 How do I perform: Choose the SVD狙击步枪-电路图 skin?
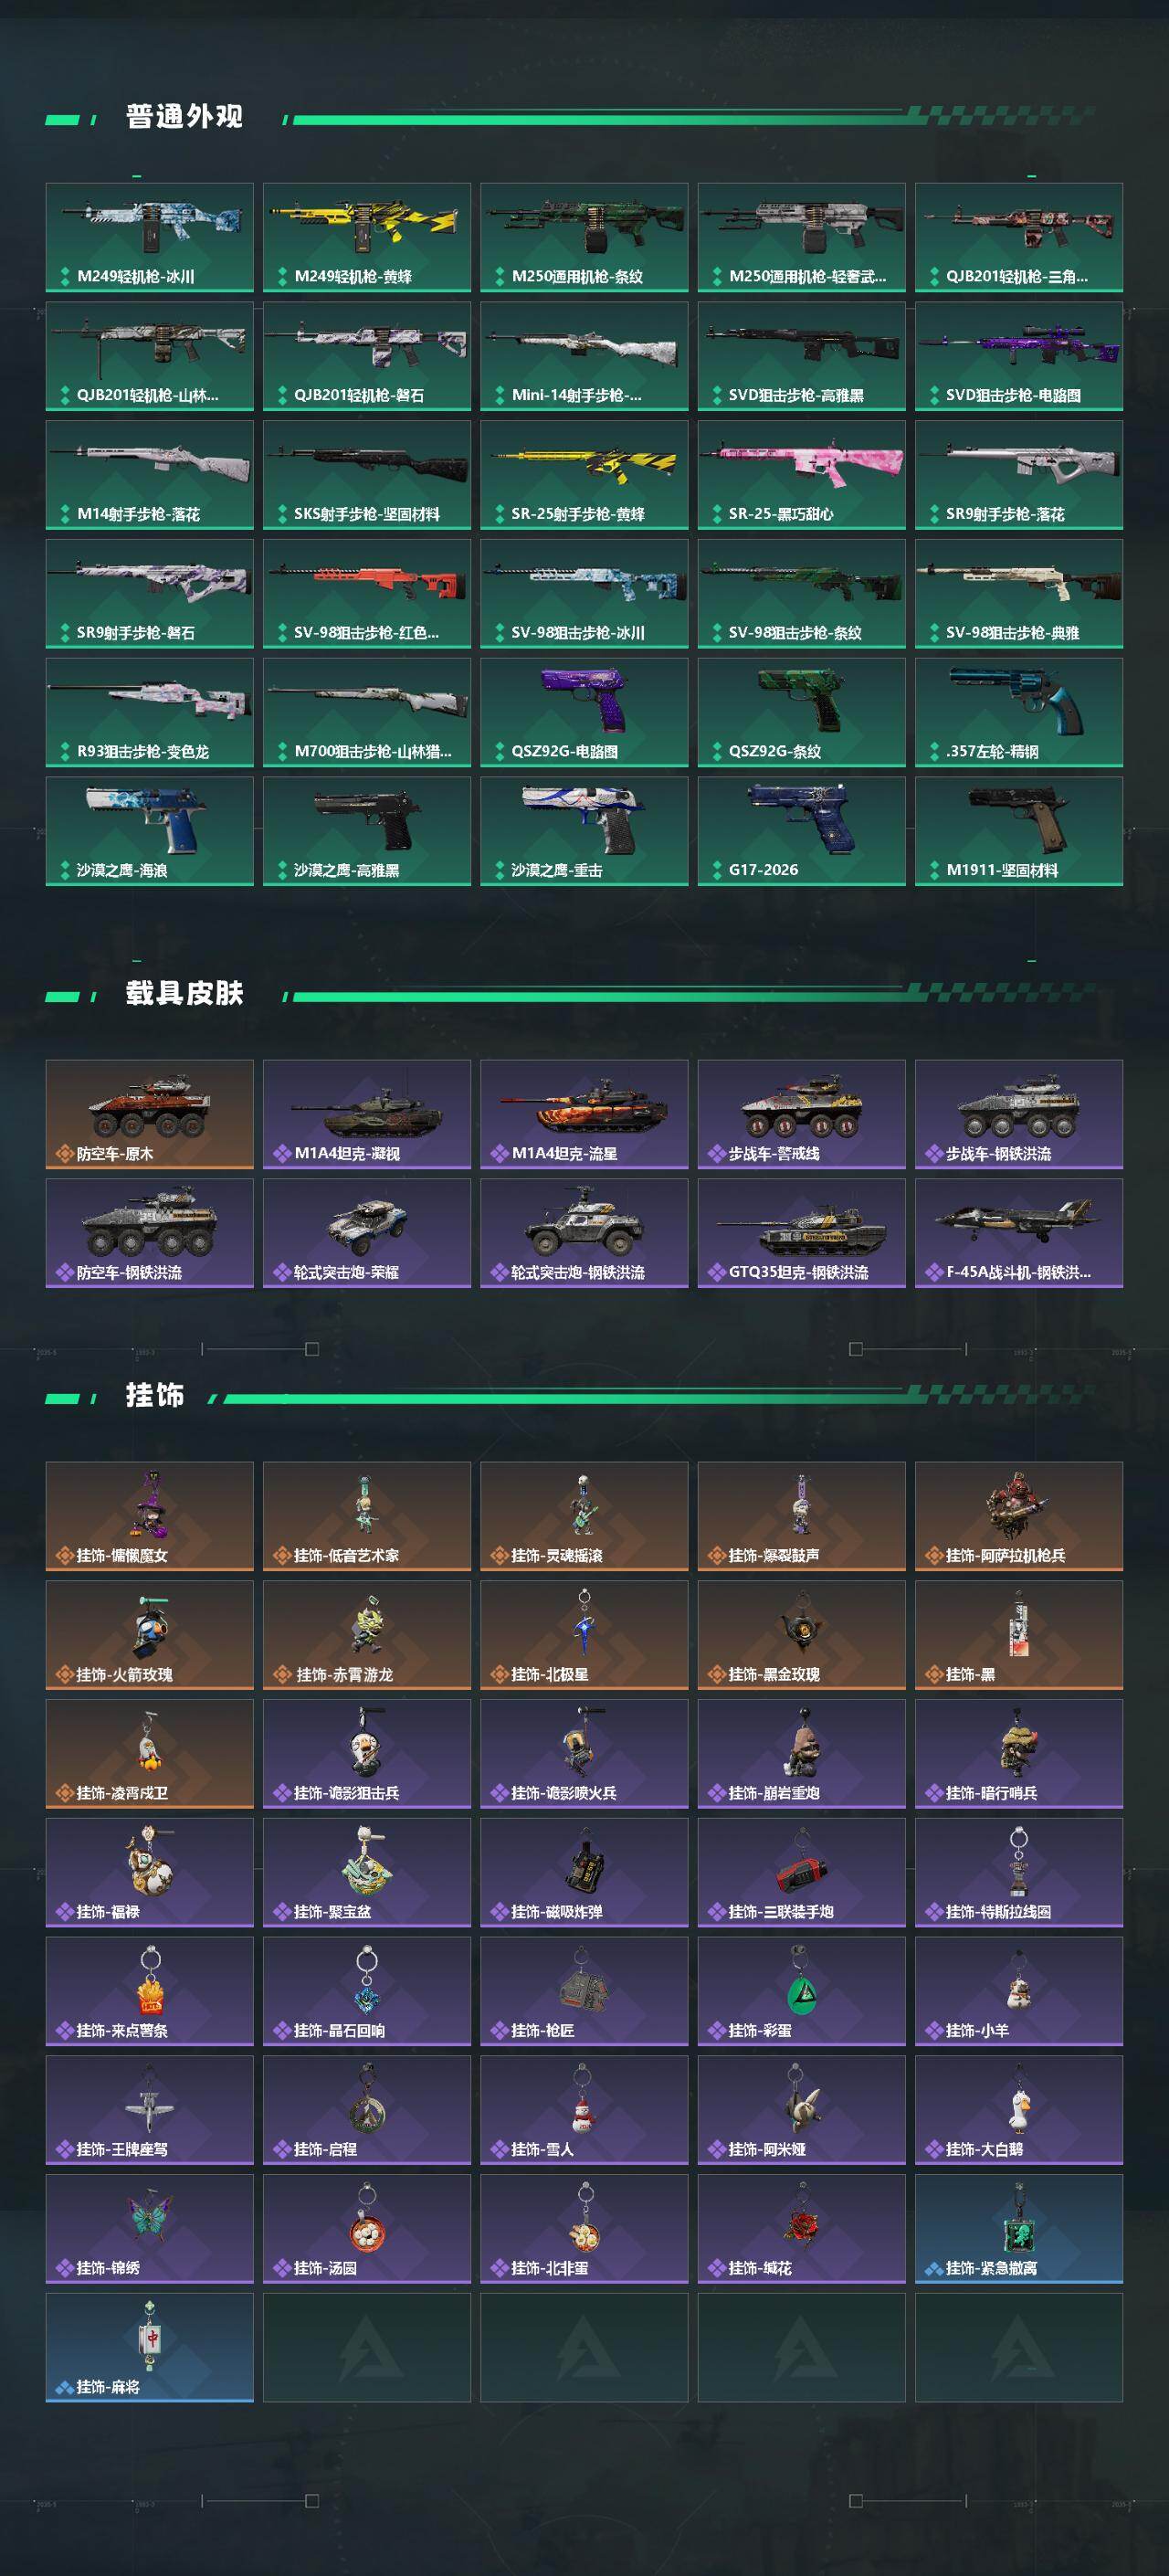pos(1019,356)
